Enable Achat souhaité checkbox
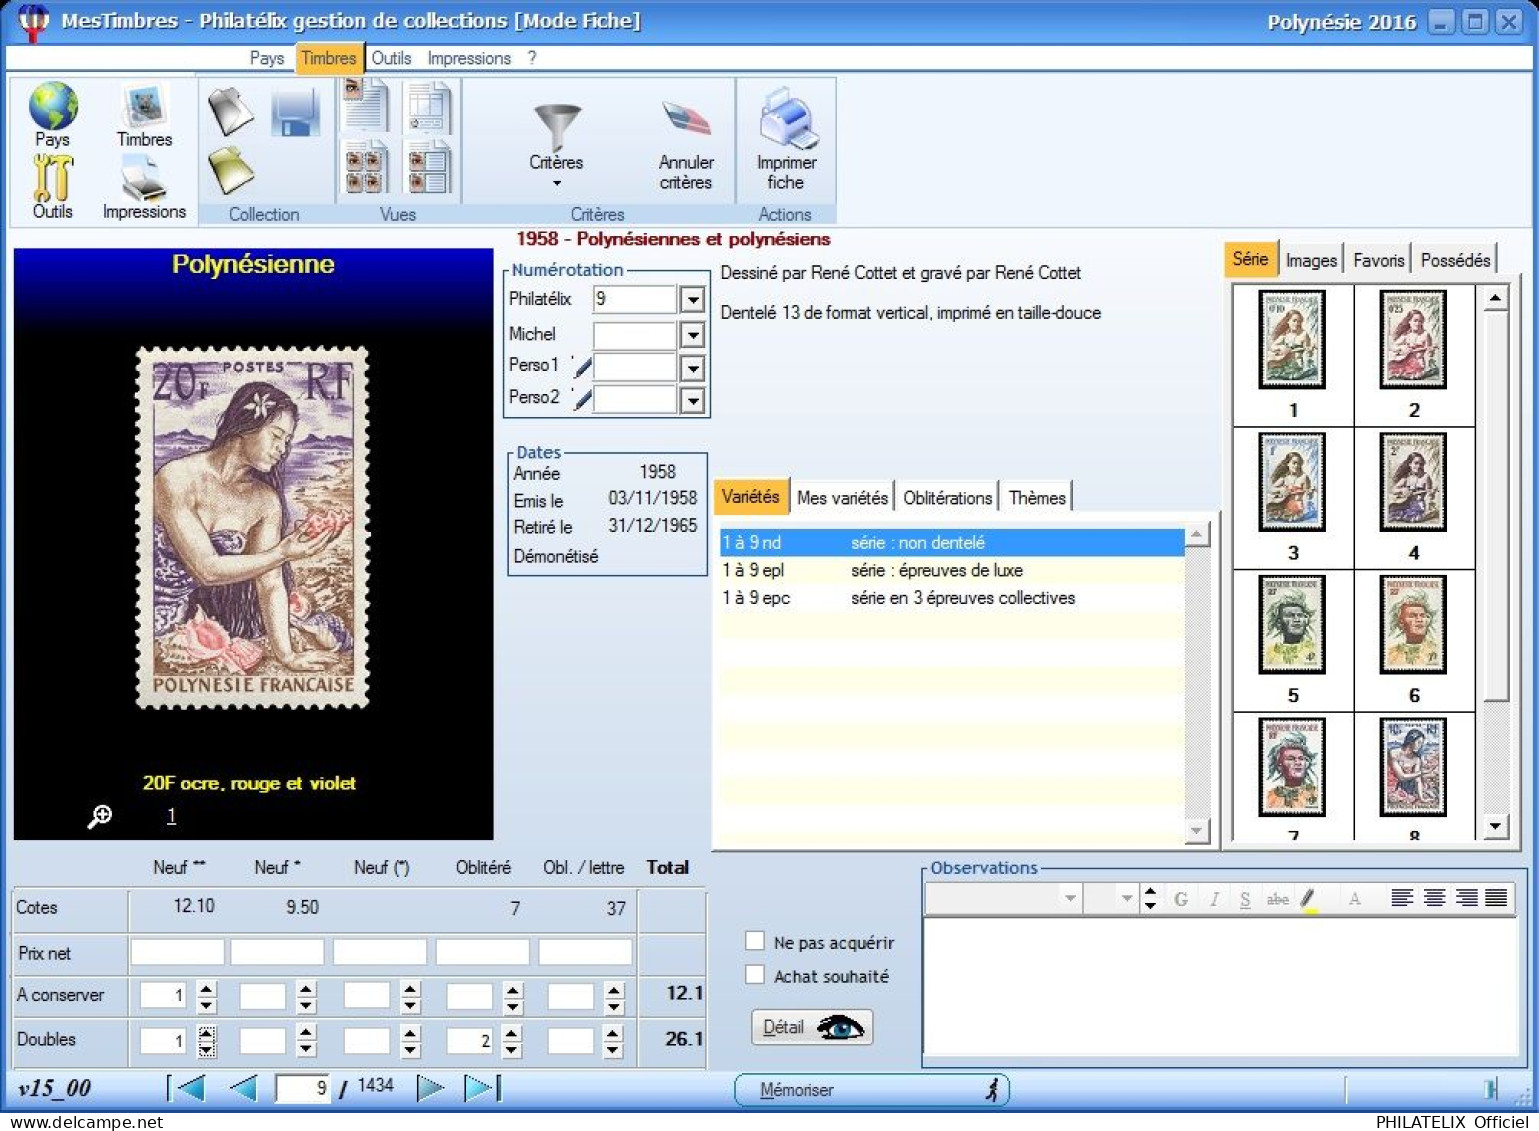1539x1131 pixels. (755, 974)
